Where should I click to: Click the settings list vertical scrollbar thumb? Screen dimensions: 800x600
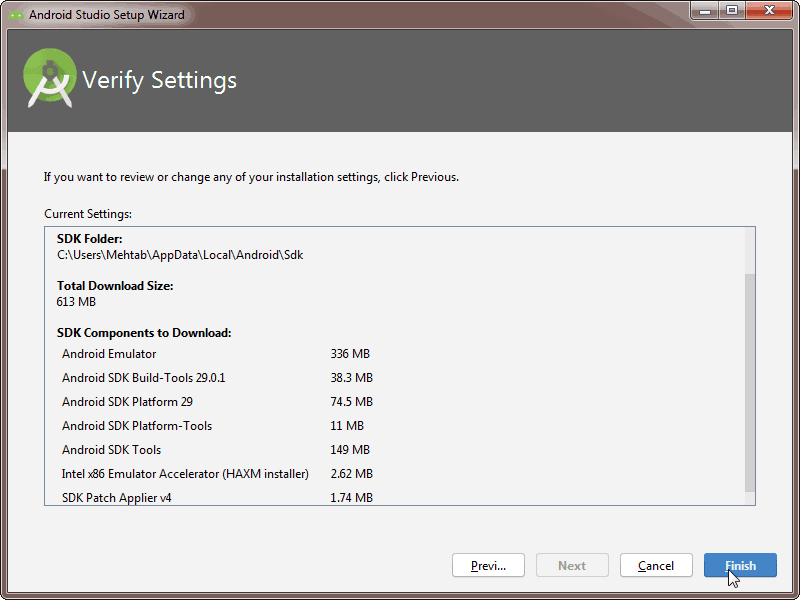click(749, 383)
